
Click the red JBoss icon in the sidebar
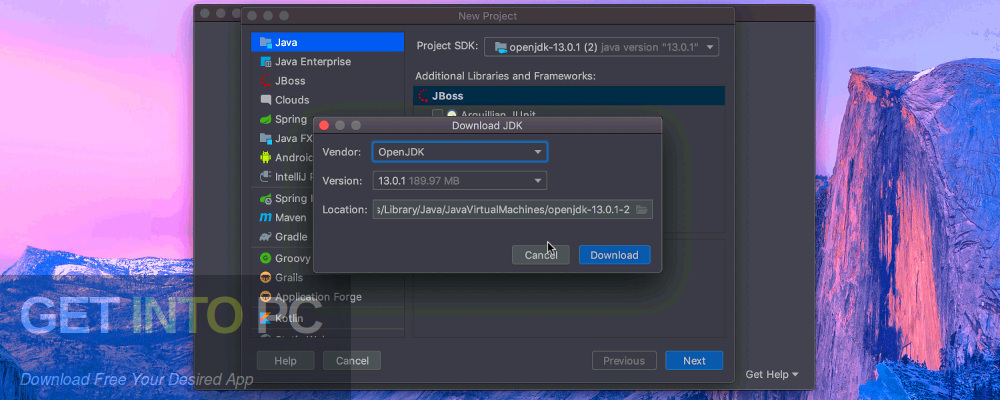tap(265, 81)
